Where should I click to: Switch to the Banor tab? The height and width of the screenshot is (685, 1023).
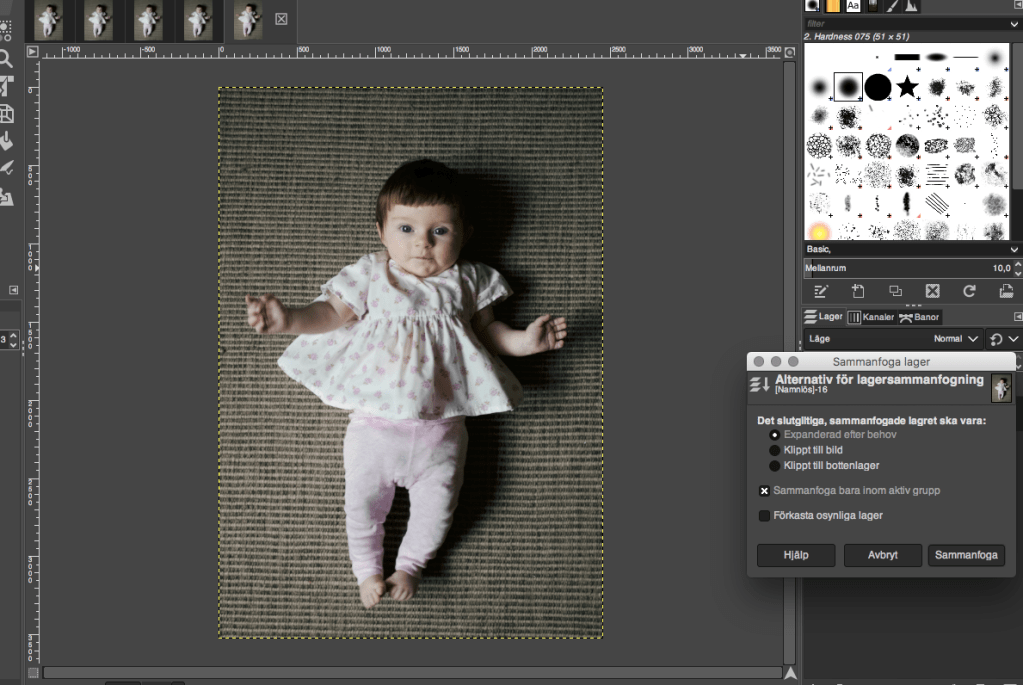[919, 317]
